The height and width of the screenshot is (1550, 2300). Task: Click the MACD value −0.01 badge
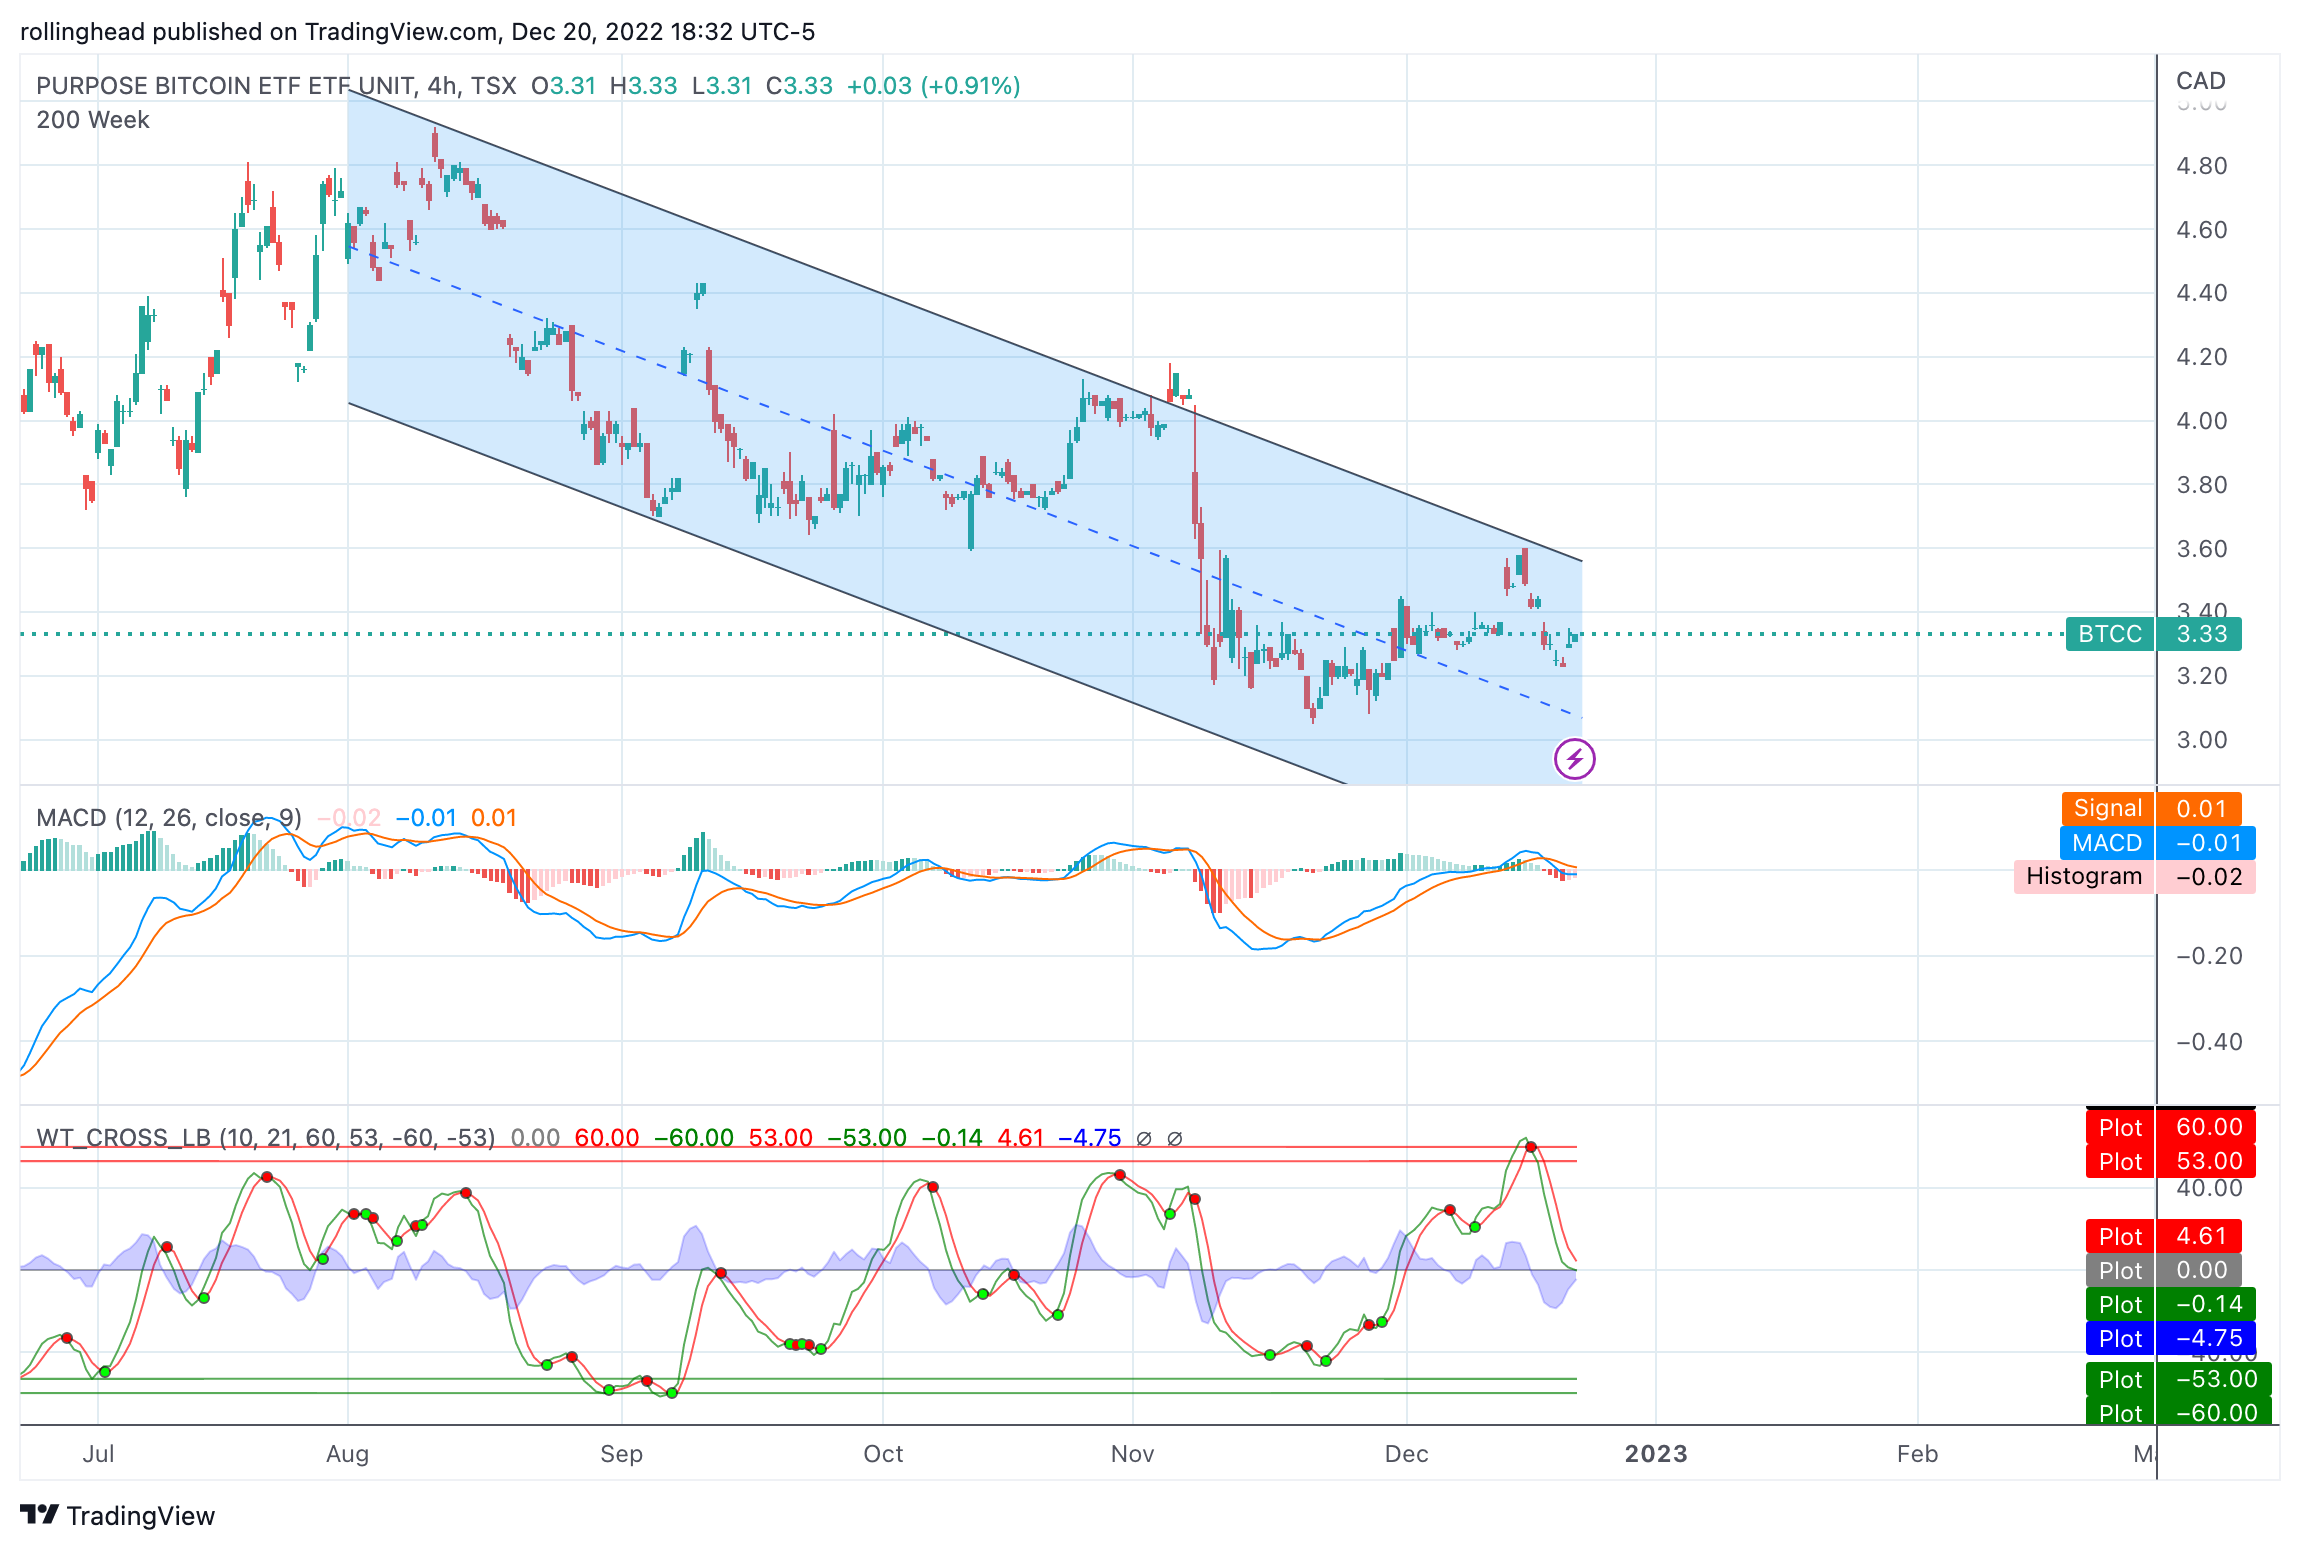[2206, 843]
